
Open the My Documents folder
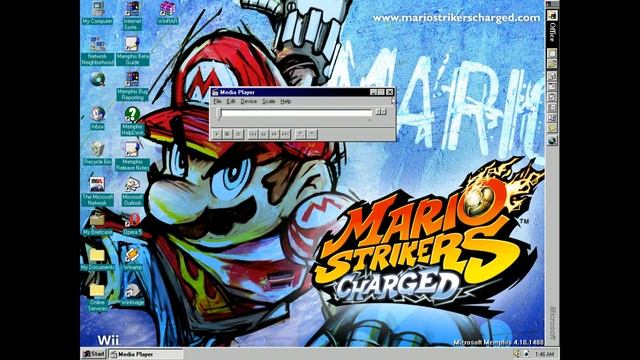click(98, 259)
